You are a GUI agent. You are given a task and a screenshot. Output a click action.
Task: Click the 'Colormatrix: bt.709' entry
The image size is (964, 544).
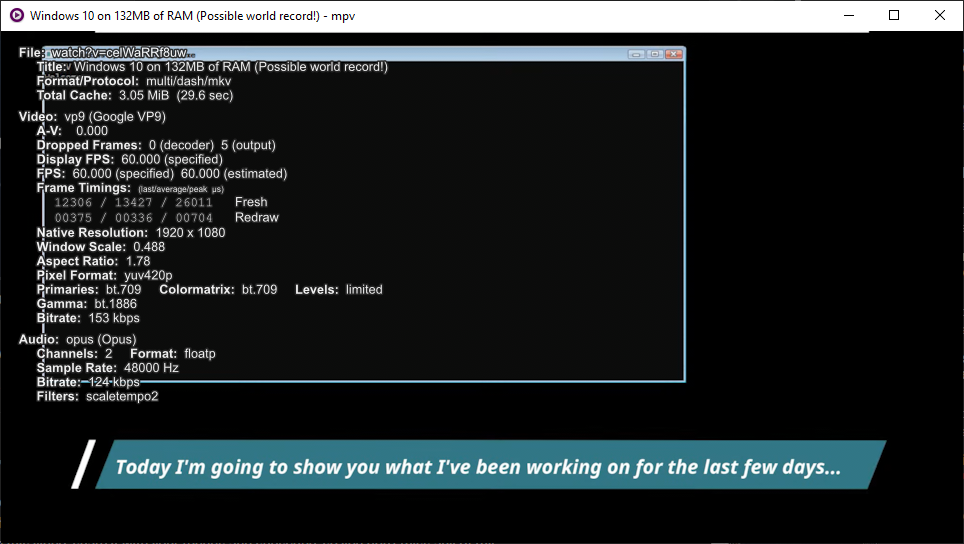[218, 290]
